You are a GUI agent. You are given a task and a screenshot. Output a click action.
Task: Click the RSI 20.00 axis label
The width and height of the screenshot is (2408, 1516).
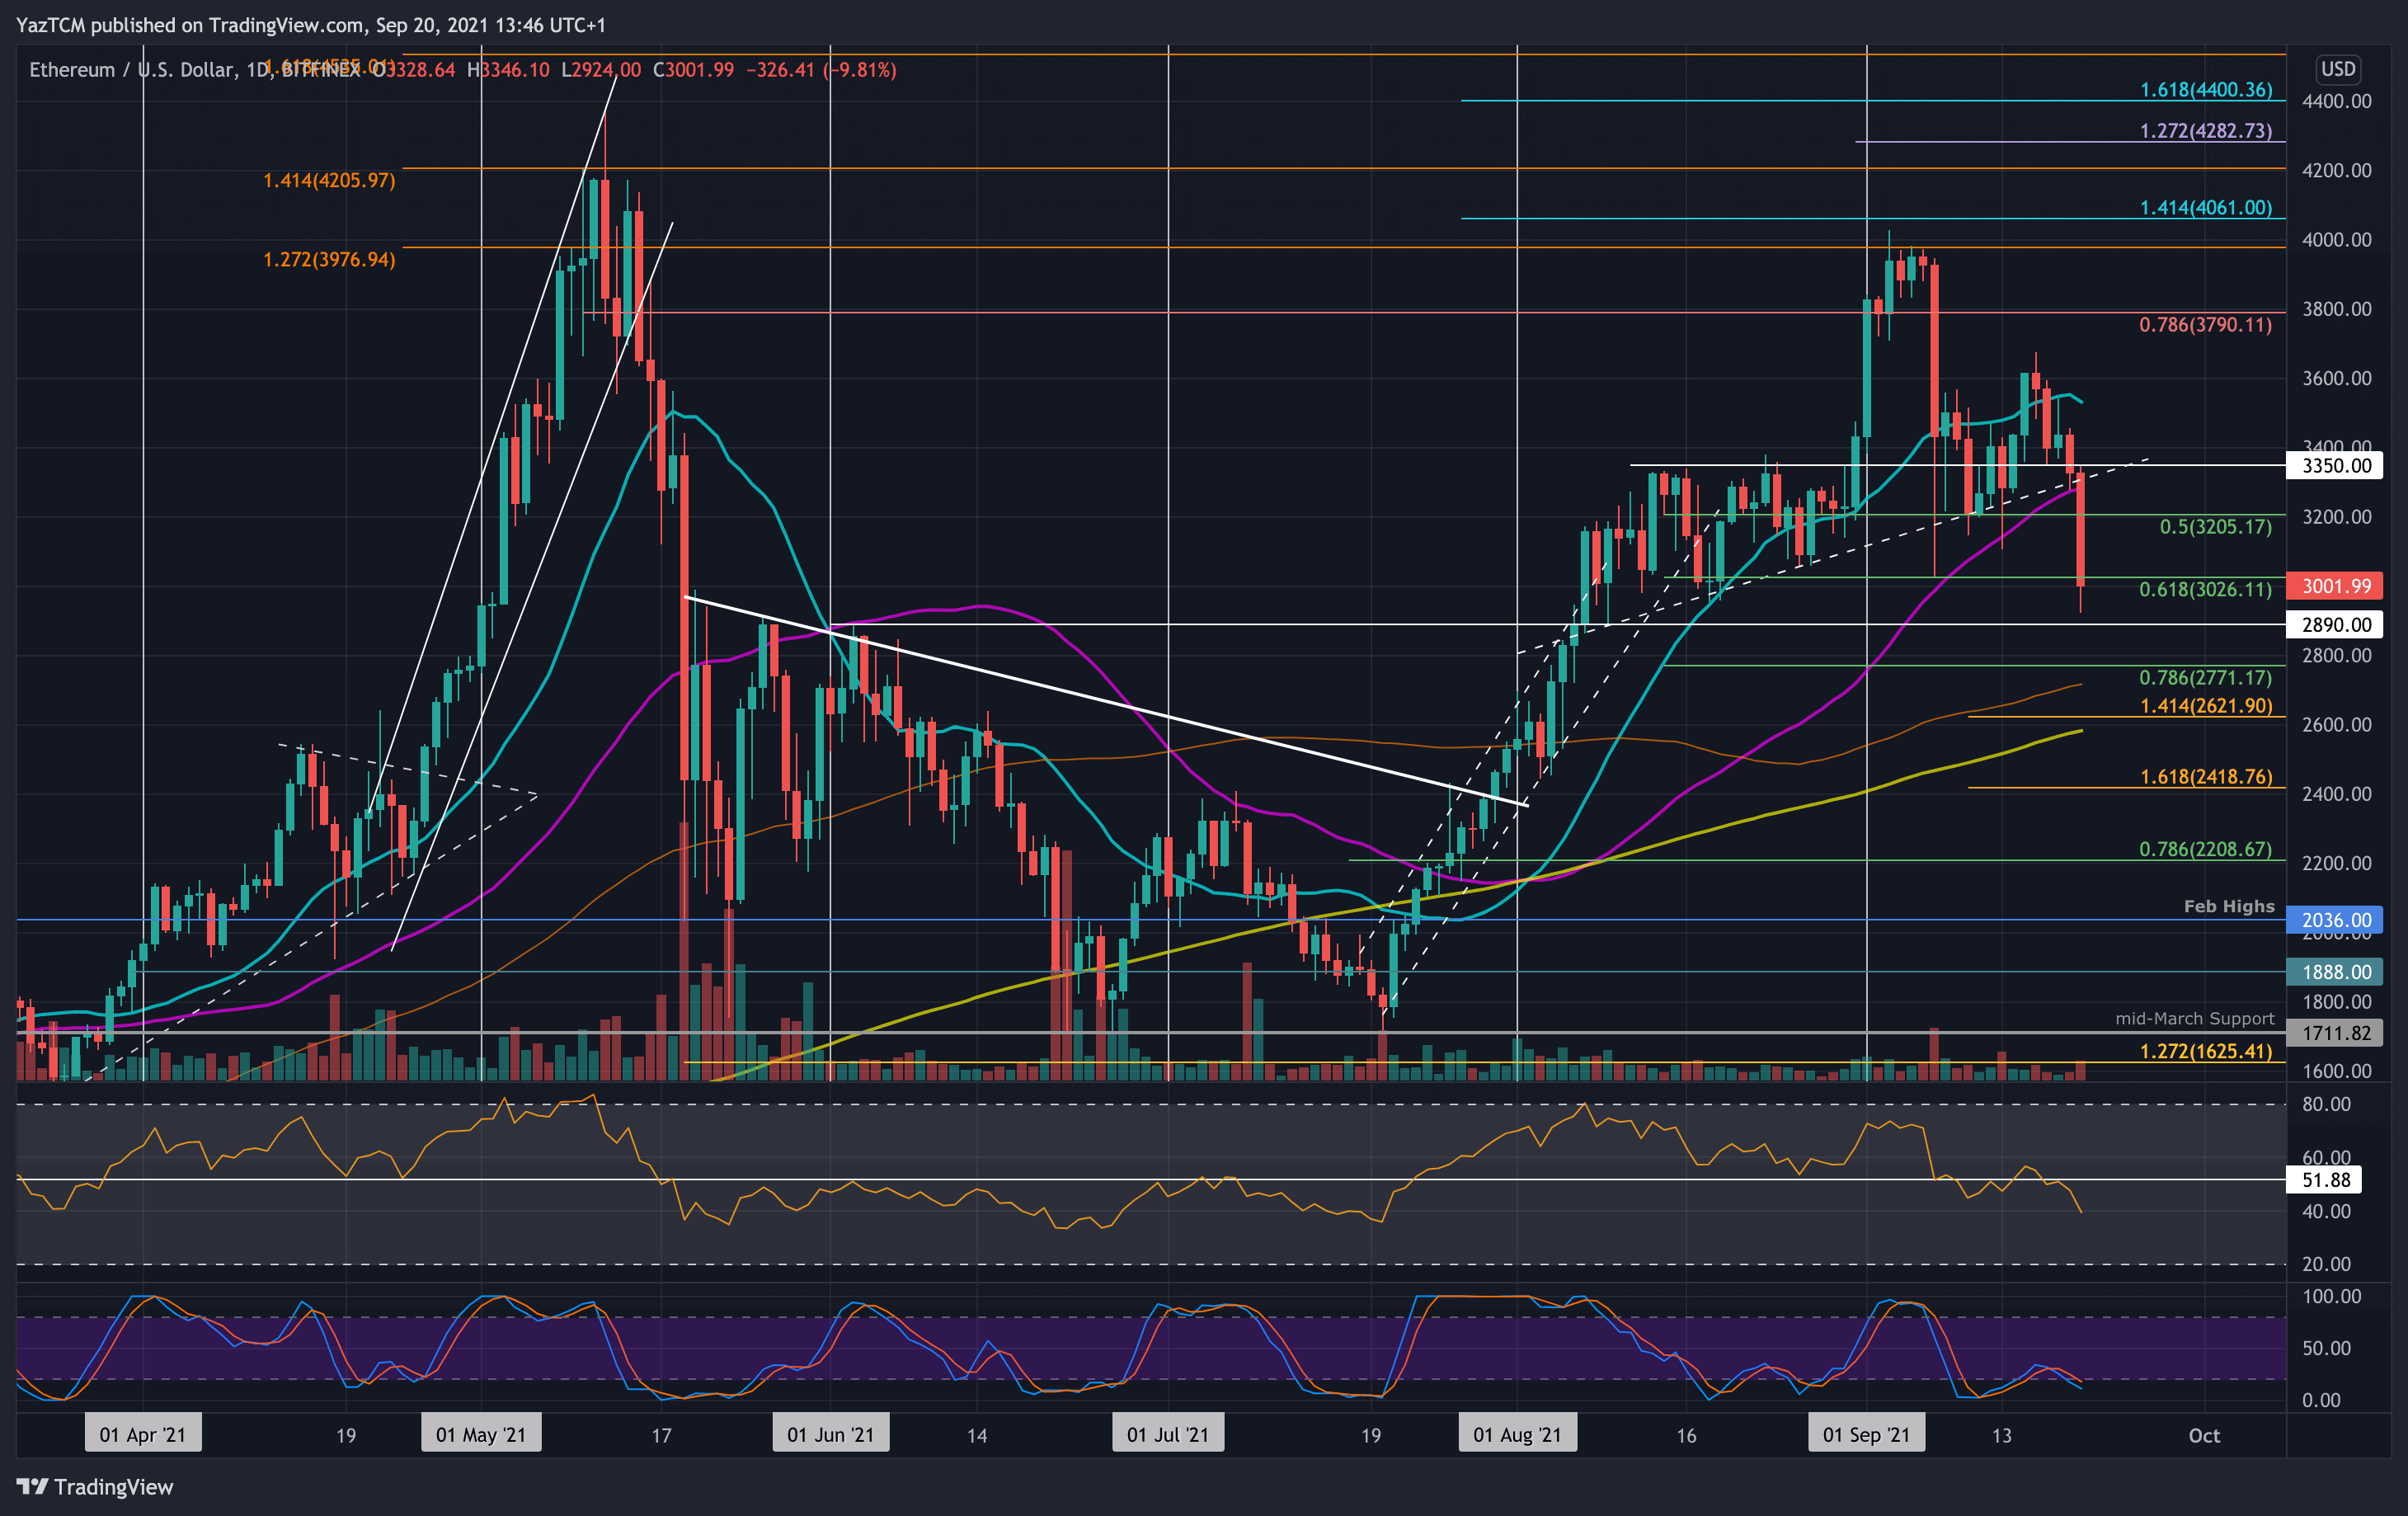point(2326,1265)
